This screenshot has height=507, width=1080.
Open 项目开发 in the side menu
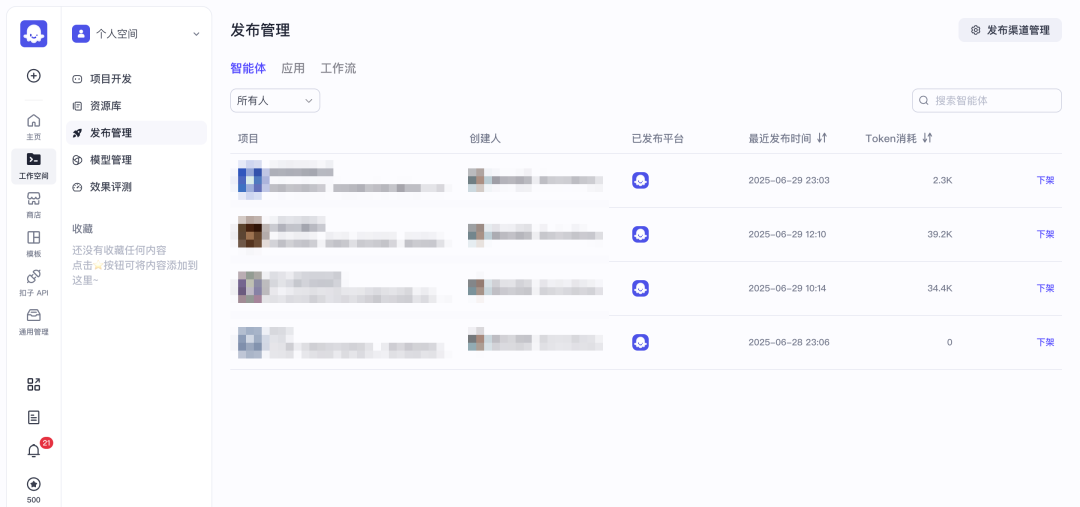pos(136,79)
